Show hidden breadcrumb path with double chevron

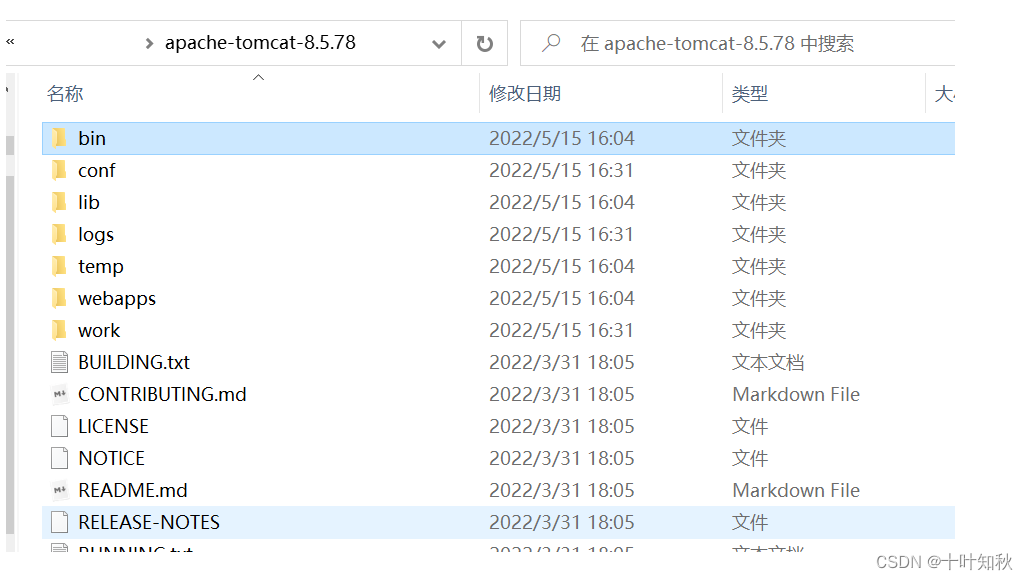coord(10,42)
